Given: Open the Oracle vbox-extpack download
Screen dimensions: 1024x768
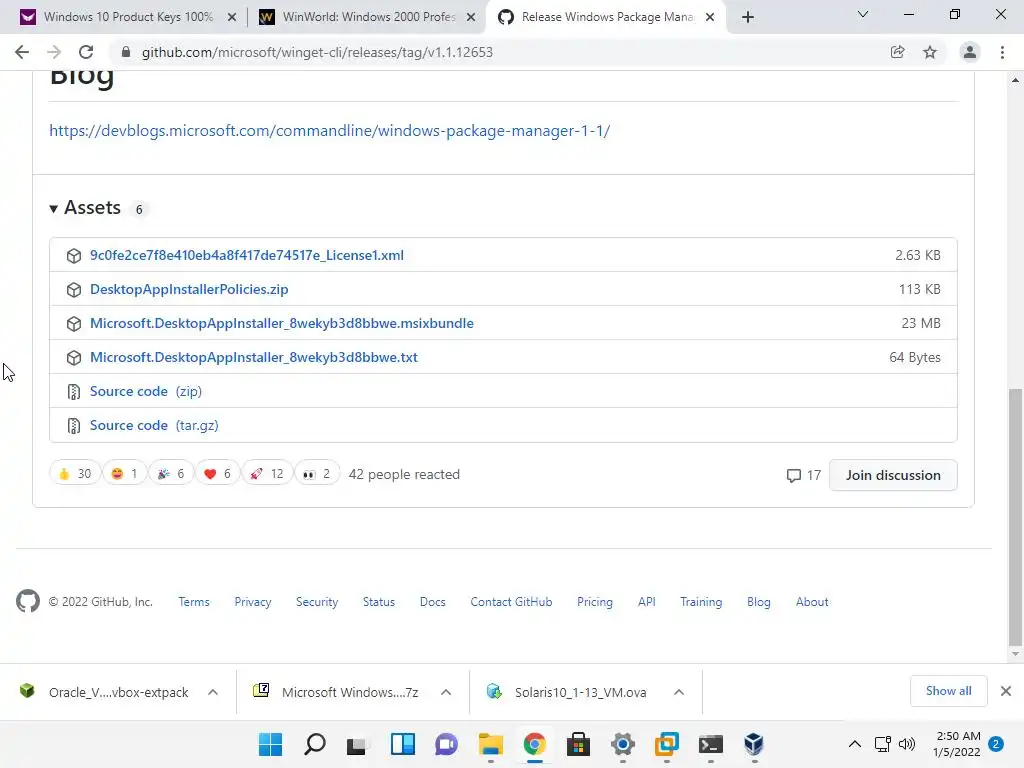Looking at the screenshot, I should coord(104,692).
